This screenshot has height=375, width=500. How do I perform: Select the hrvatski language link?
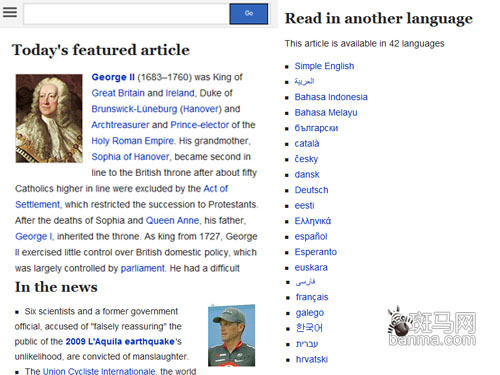(312, 359)
